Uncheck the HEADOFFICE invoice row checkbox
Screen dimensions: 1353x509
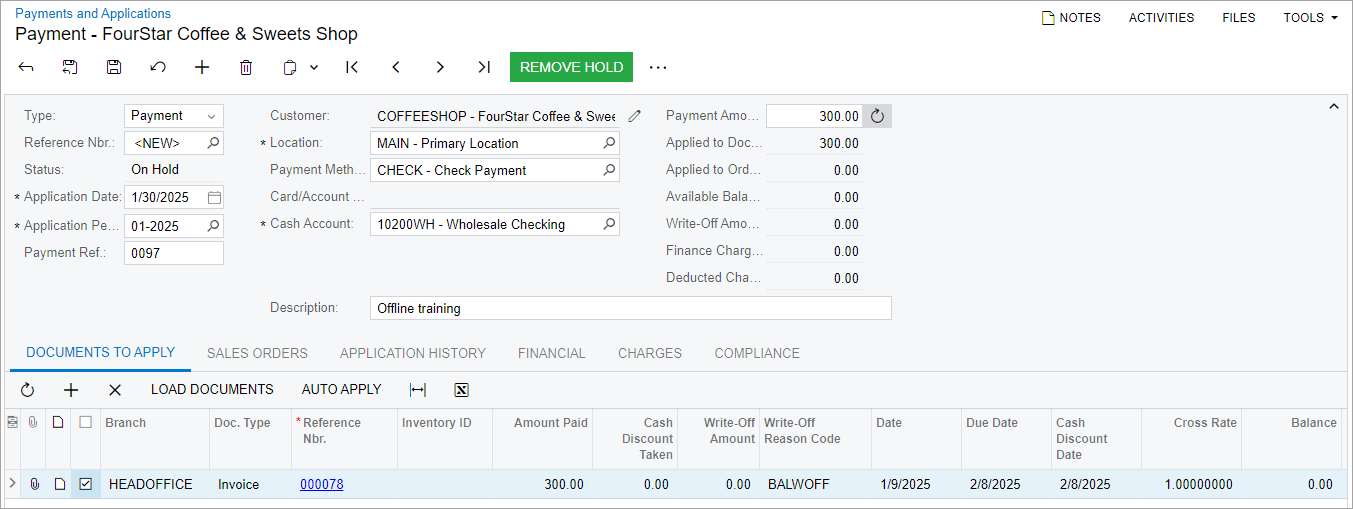tap(86, 484)
